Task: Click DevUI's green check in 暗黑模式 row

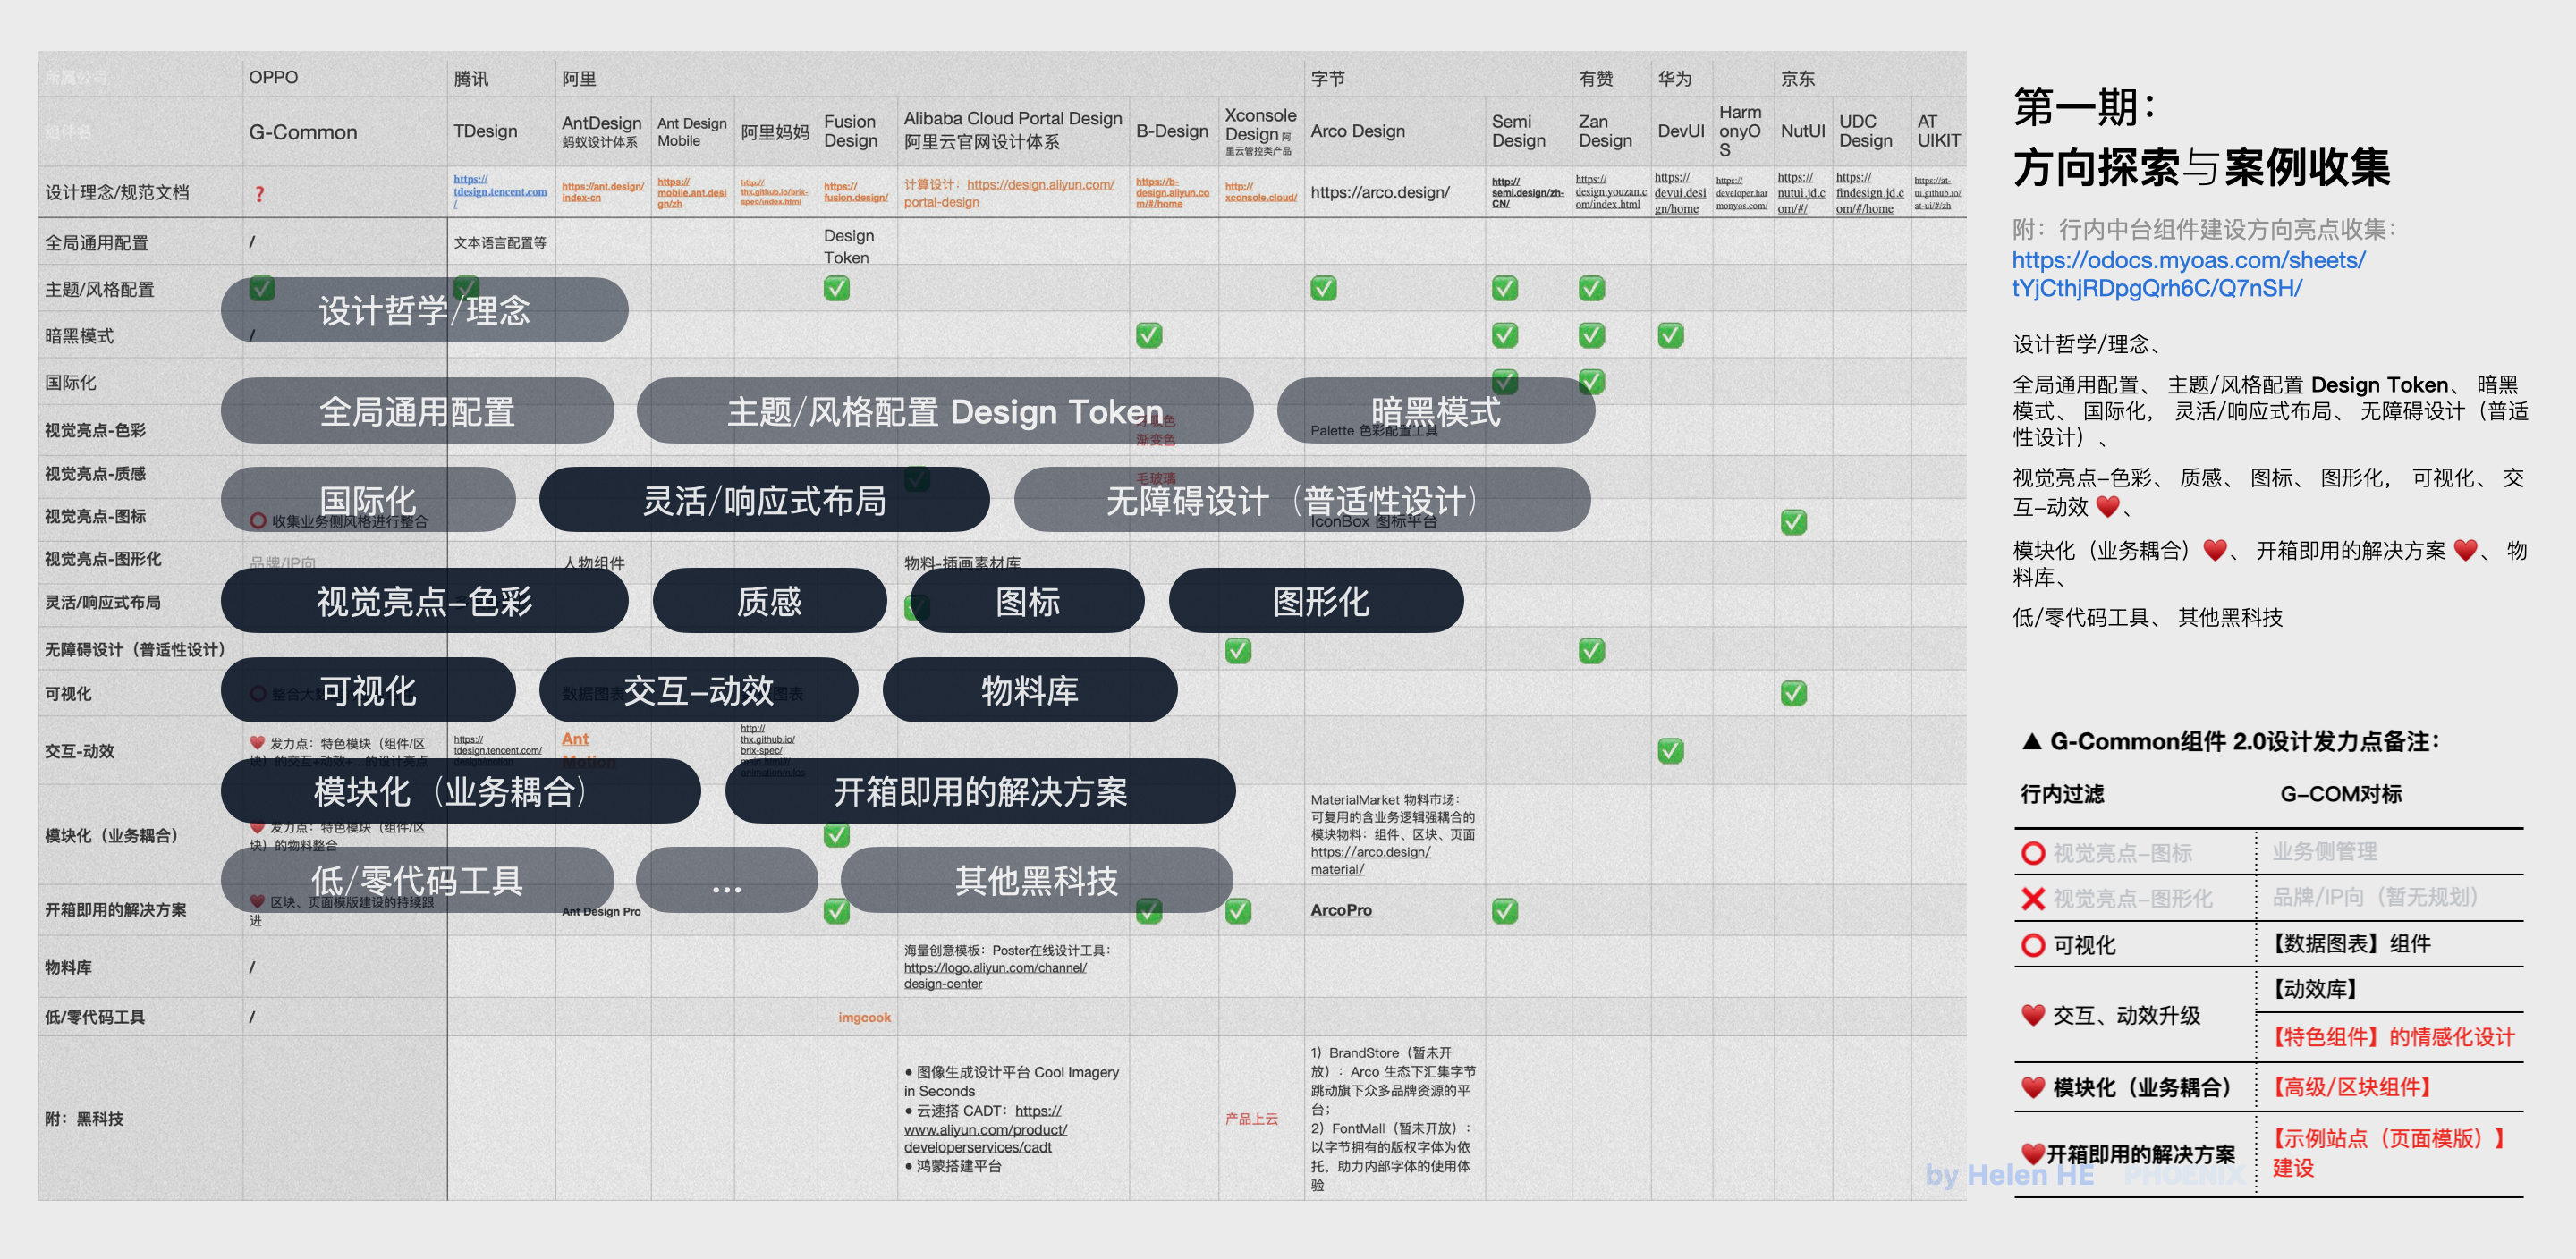Action: [x=1670, y=335]
